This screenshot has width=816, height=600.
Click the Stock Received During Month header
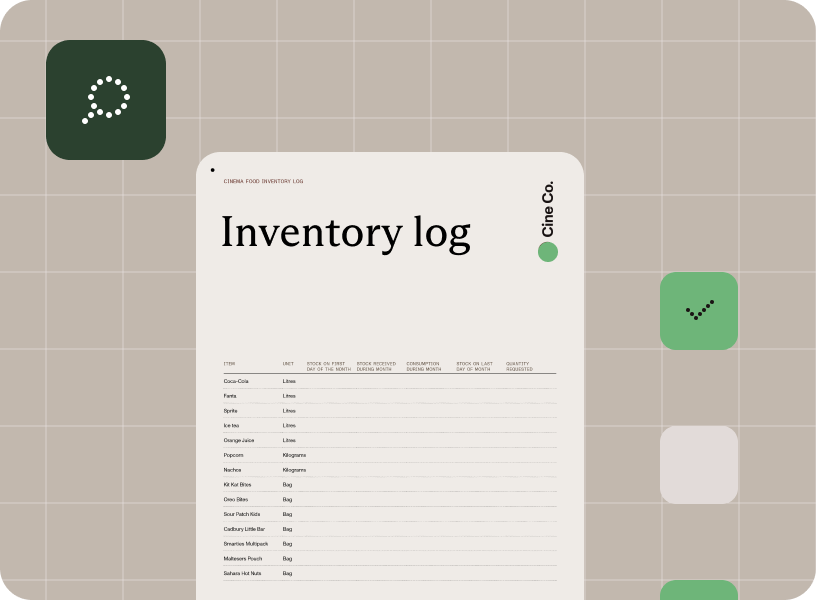point(376,366)
